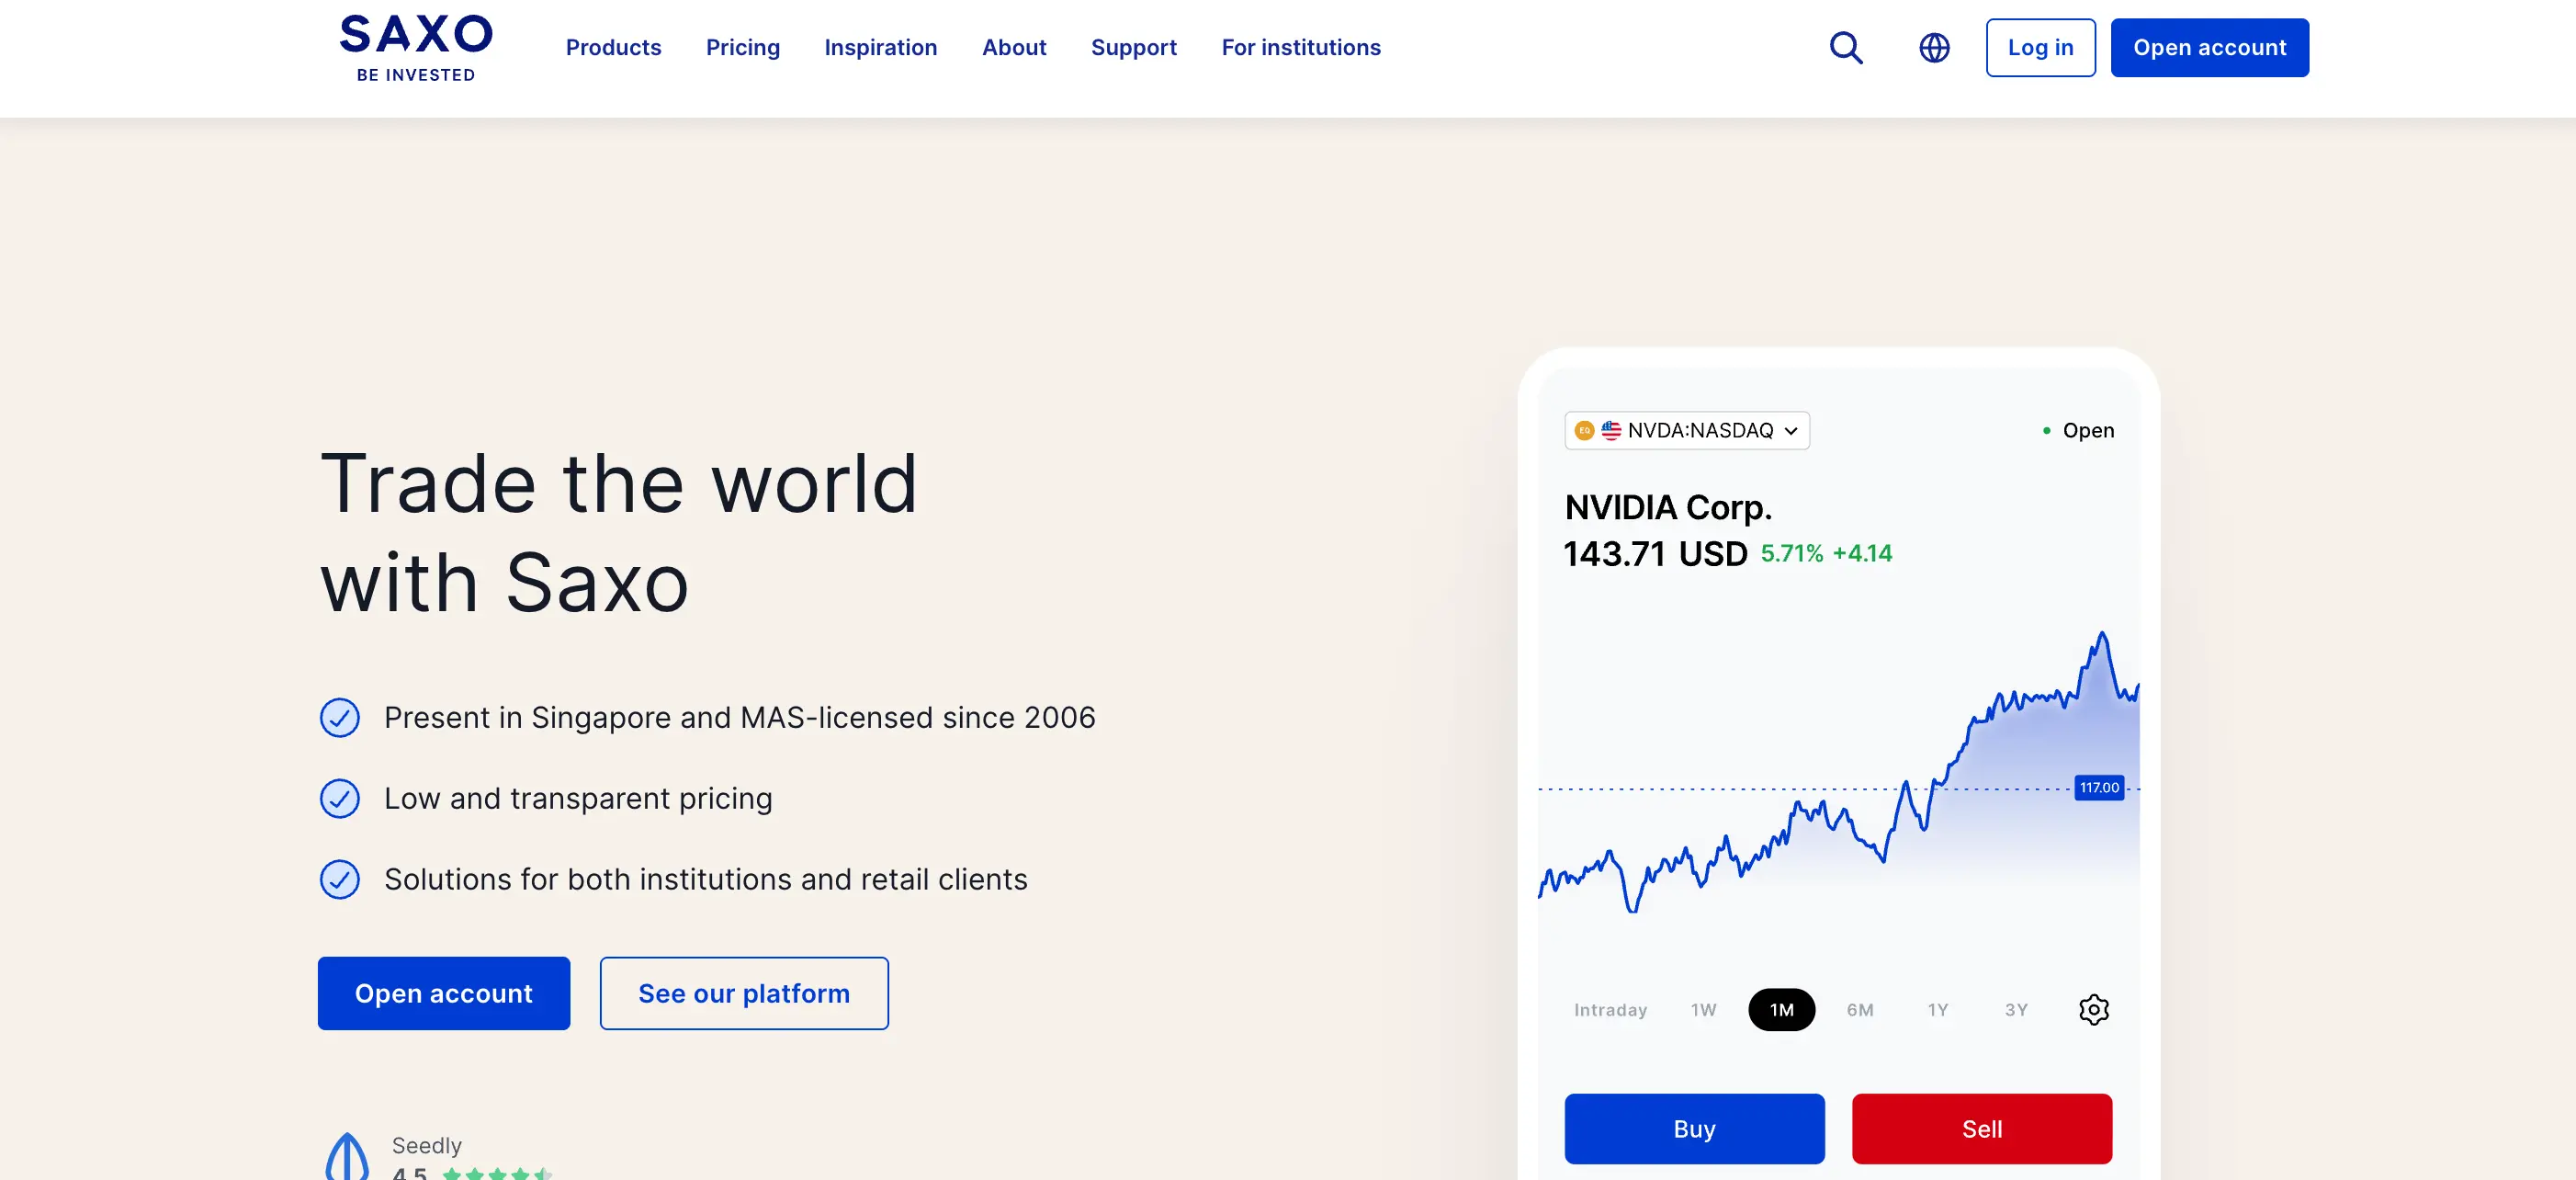The height and width of the screenshot is (1180, 2576).
Task: Click the blue Buy button
Action: (1694, 1129)
